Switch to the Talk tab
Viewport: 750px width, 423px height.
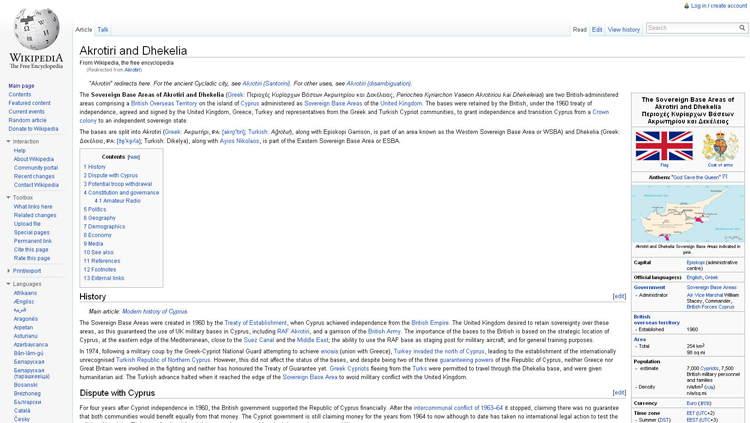click(x=103, y=30)
